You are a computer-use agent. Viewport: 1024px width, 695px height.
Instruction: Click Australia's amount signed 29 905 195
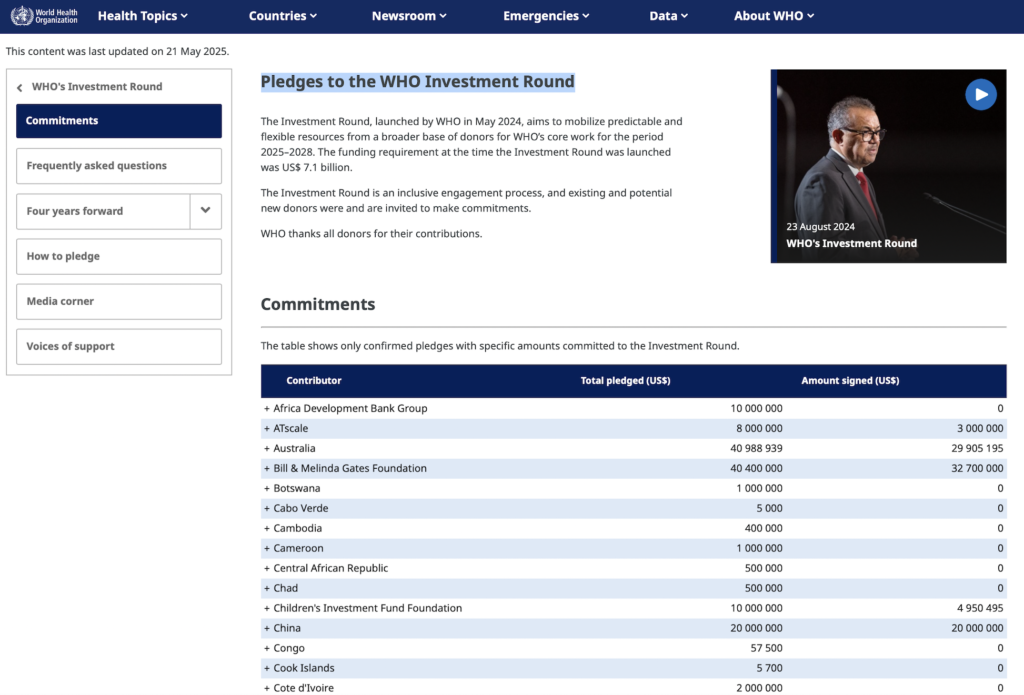pos(977,449)
